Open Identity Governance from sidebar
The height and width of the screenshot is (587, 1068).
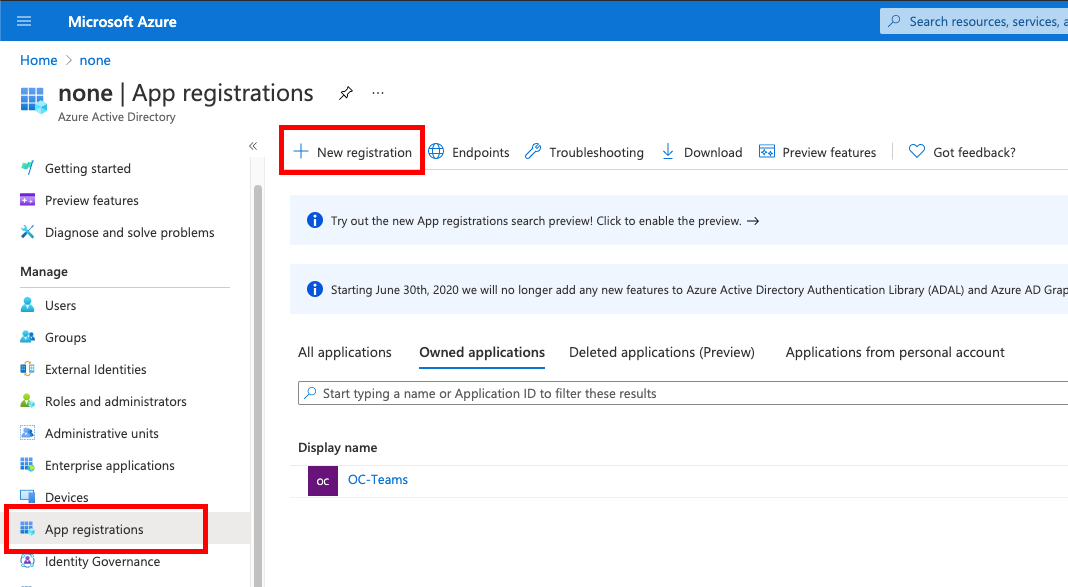[26, 561]
